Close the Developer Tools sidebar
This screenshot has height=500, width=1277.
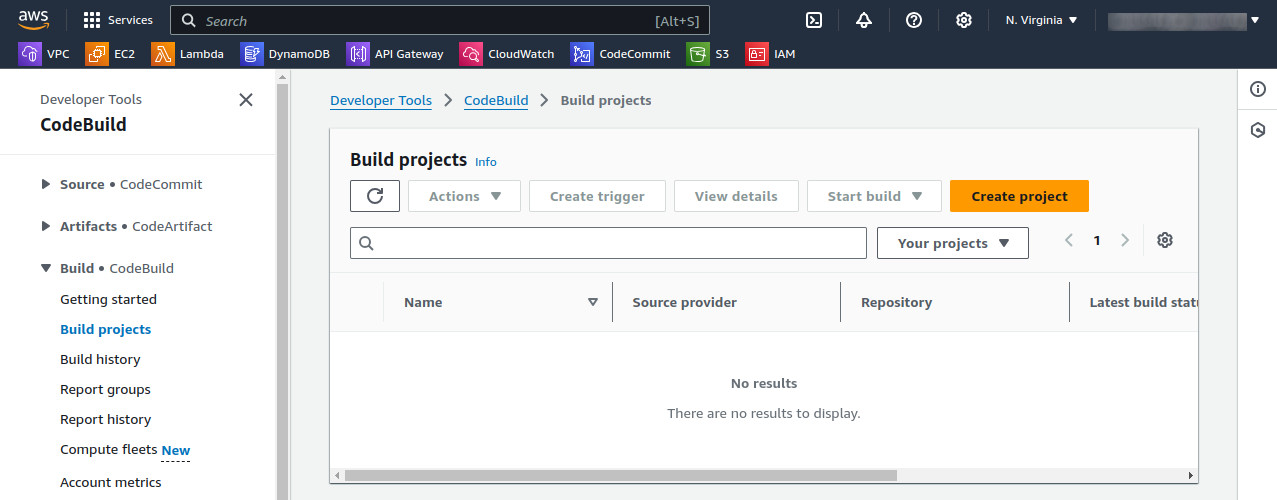pos(246,100)
